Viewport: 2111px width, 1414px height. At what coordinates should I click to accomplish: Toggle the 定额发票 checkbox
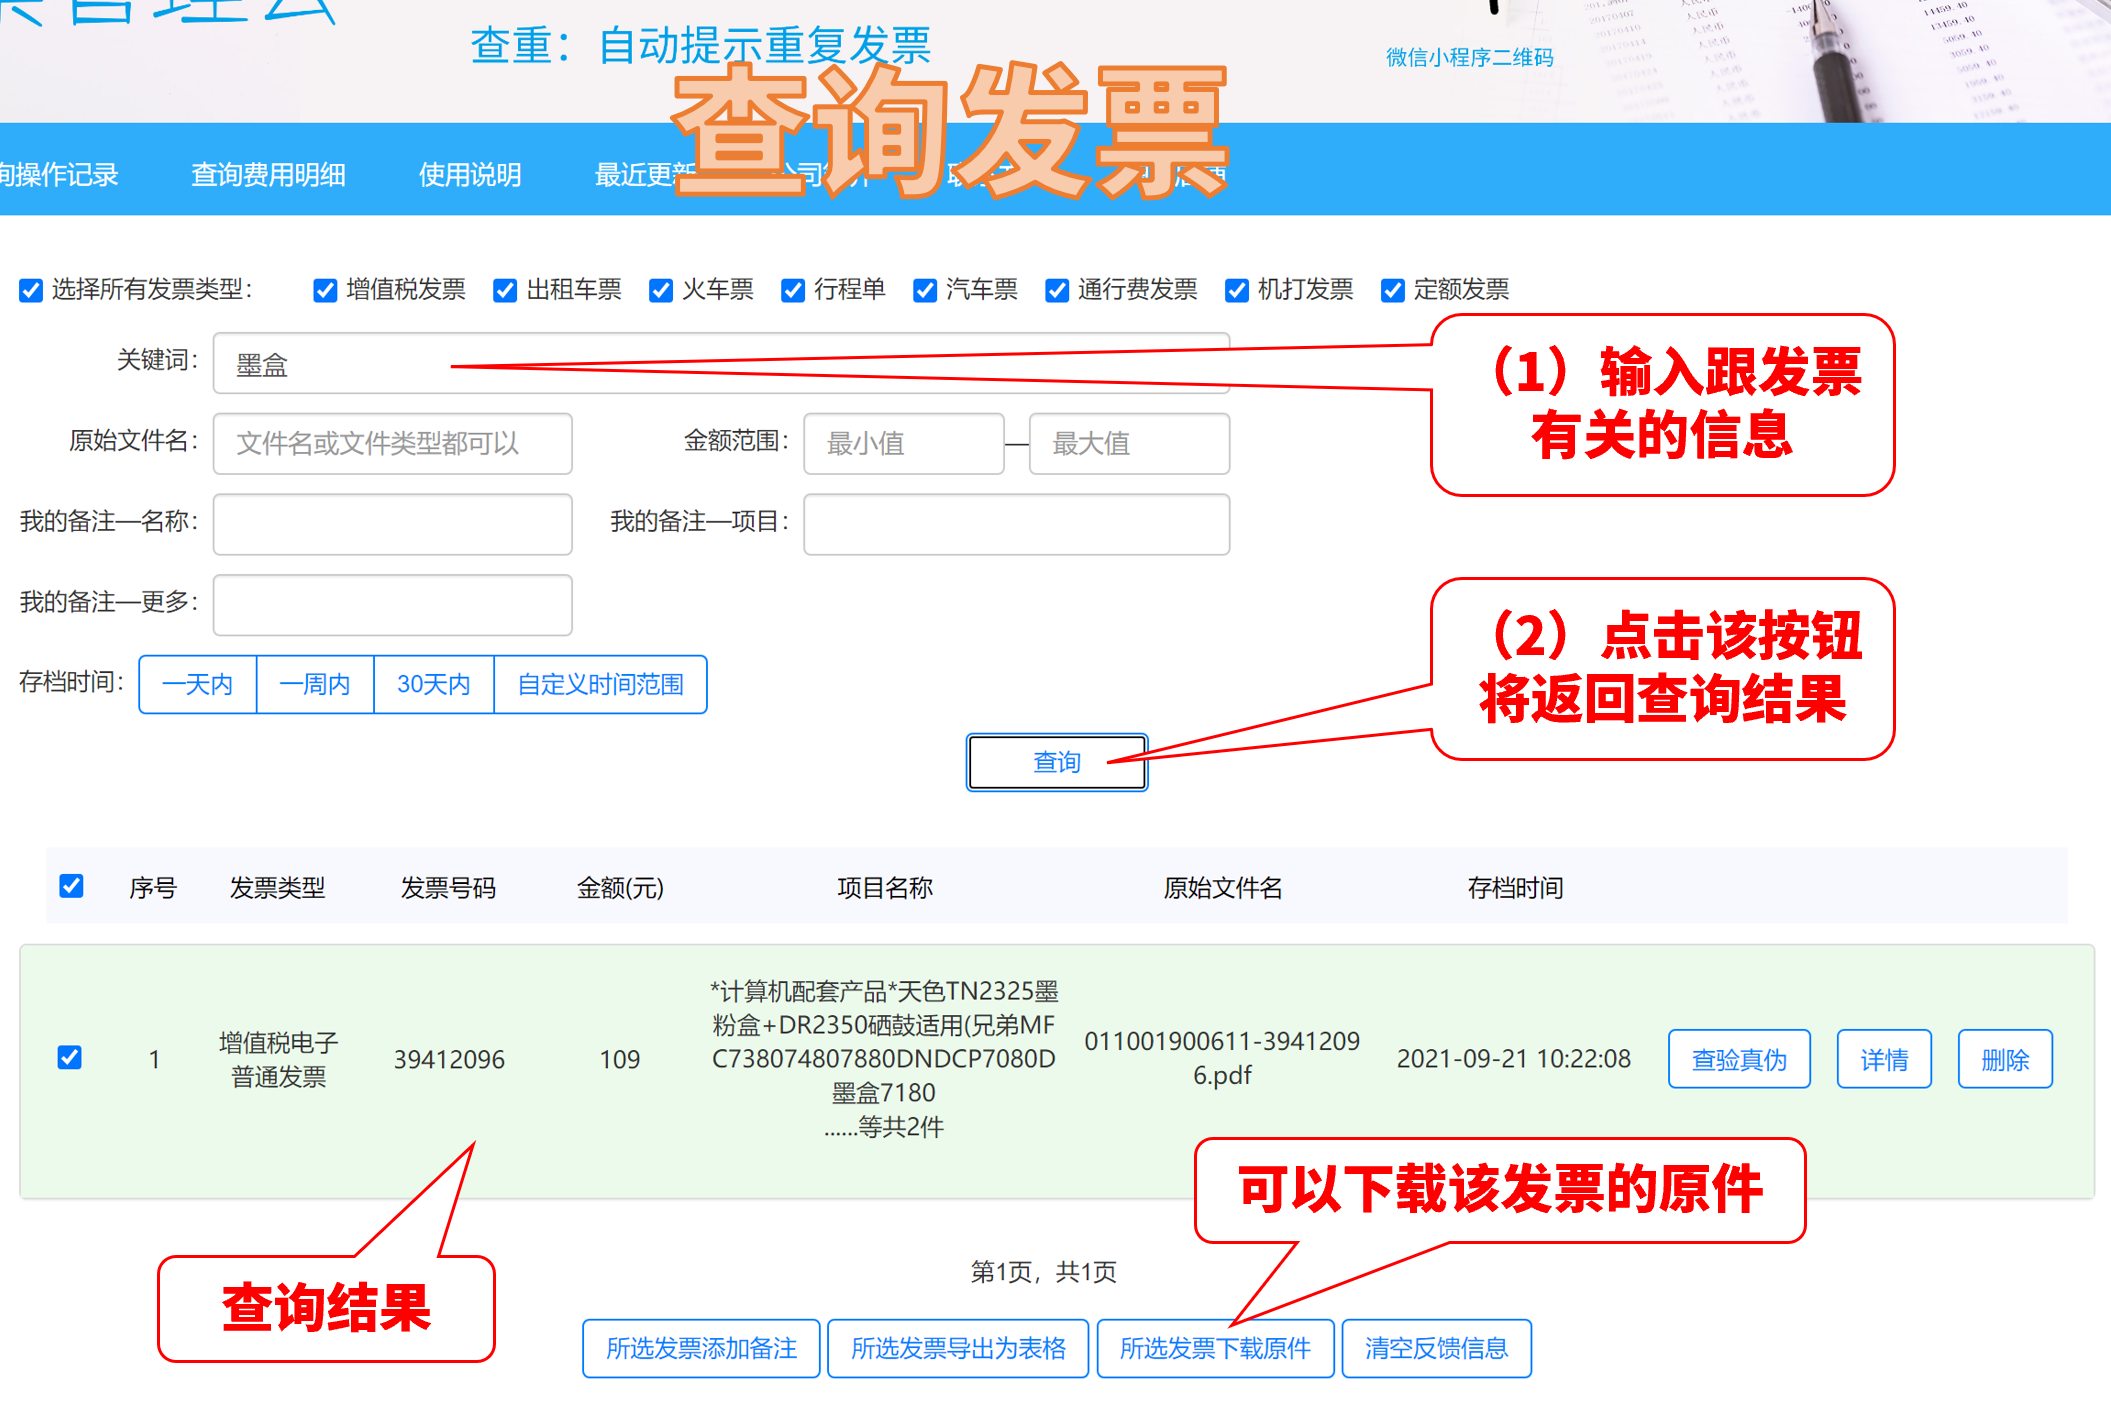[x=1393, y=290]
